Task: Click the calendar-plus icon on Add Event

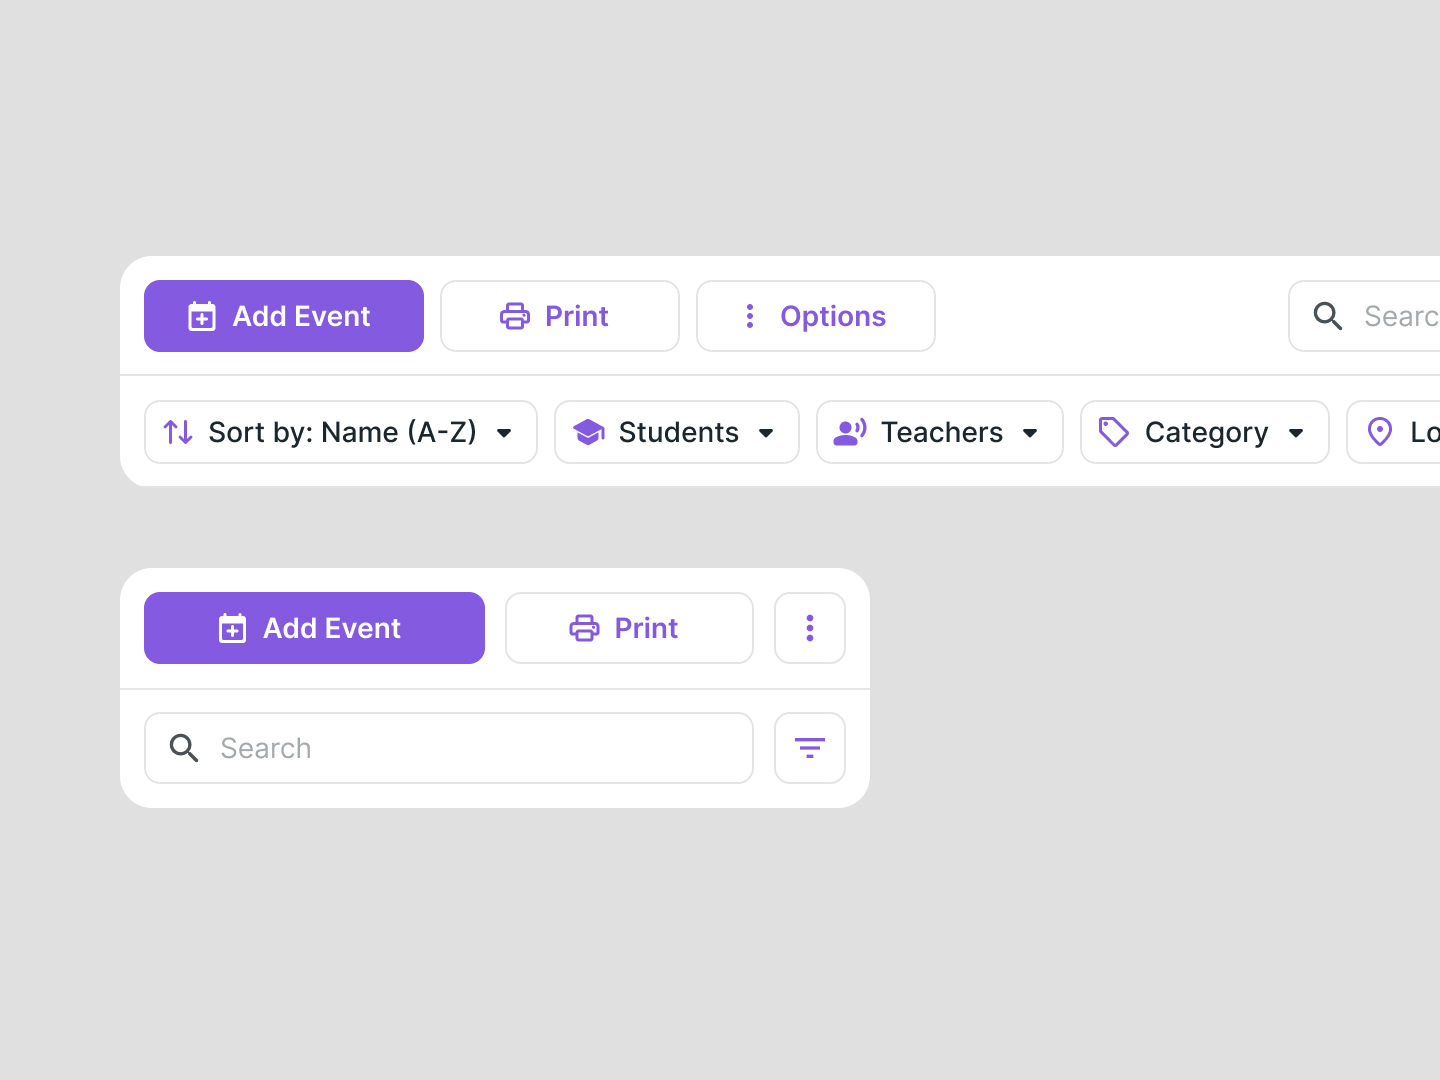Action: point(202,316)
